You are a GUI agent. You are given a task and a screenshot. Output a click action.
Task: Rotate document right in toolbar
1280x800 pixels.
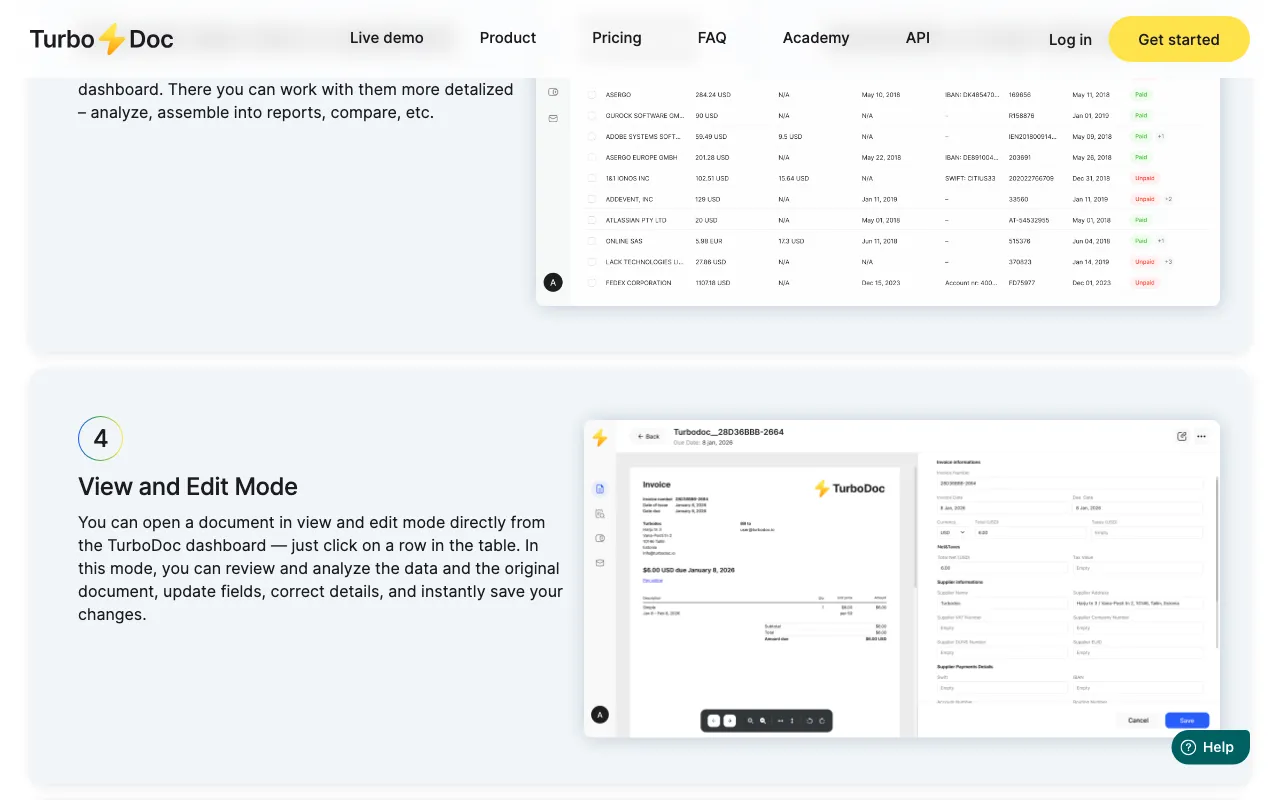tap(822, 720)
